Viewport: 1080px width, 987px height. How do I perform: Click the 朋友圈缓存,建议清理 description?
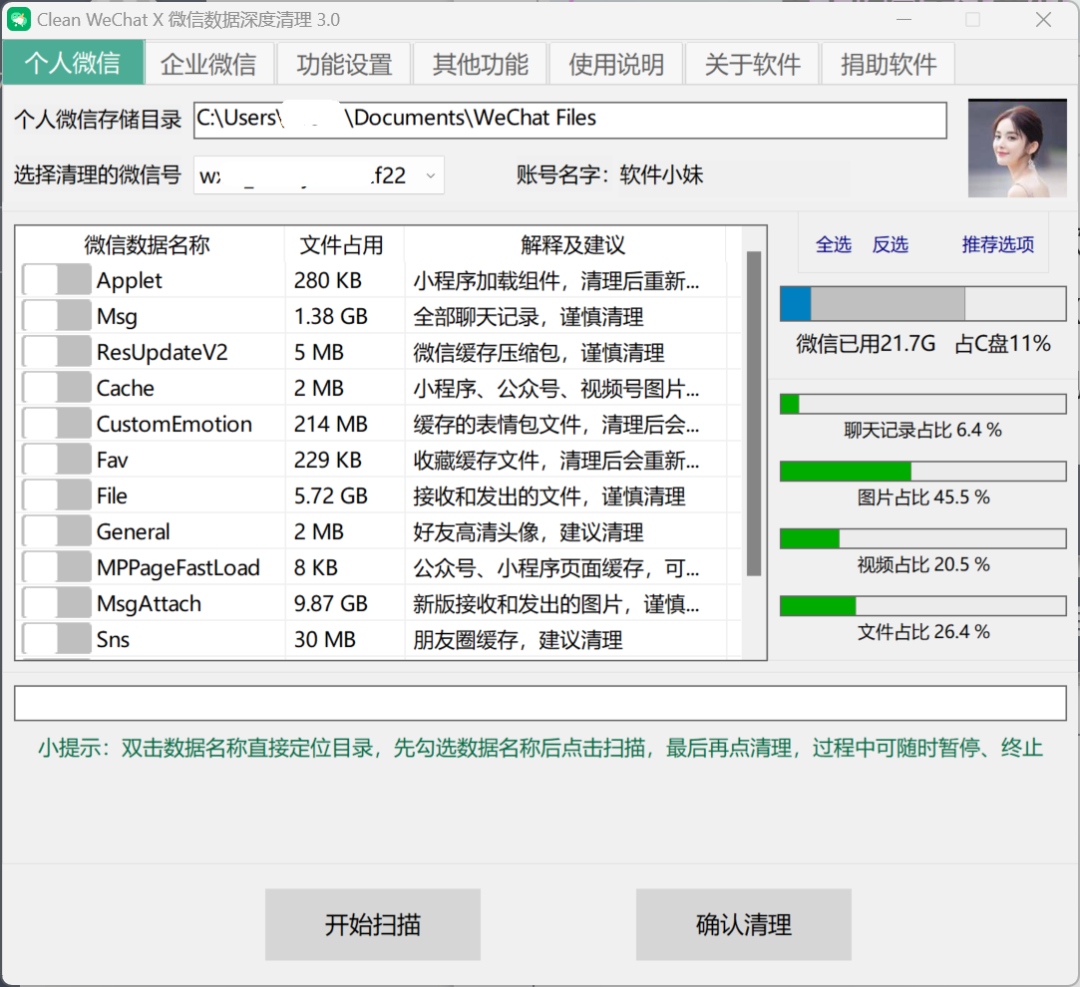[x=518, y=639]
